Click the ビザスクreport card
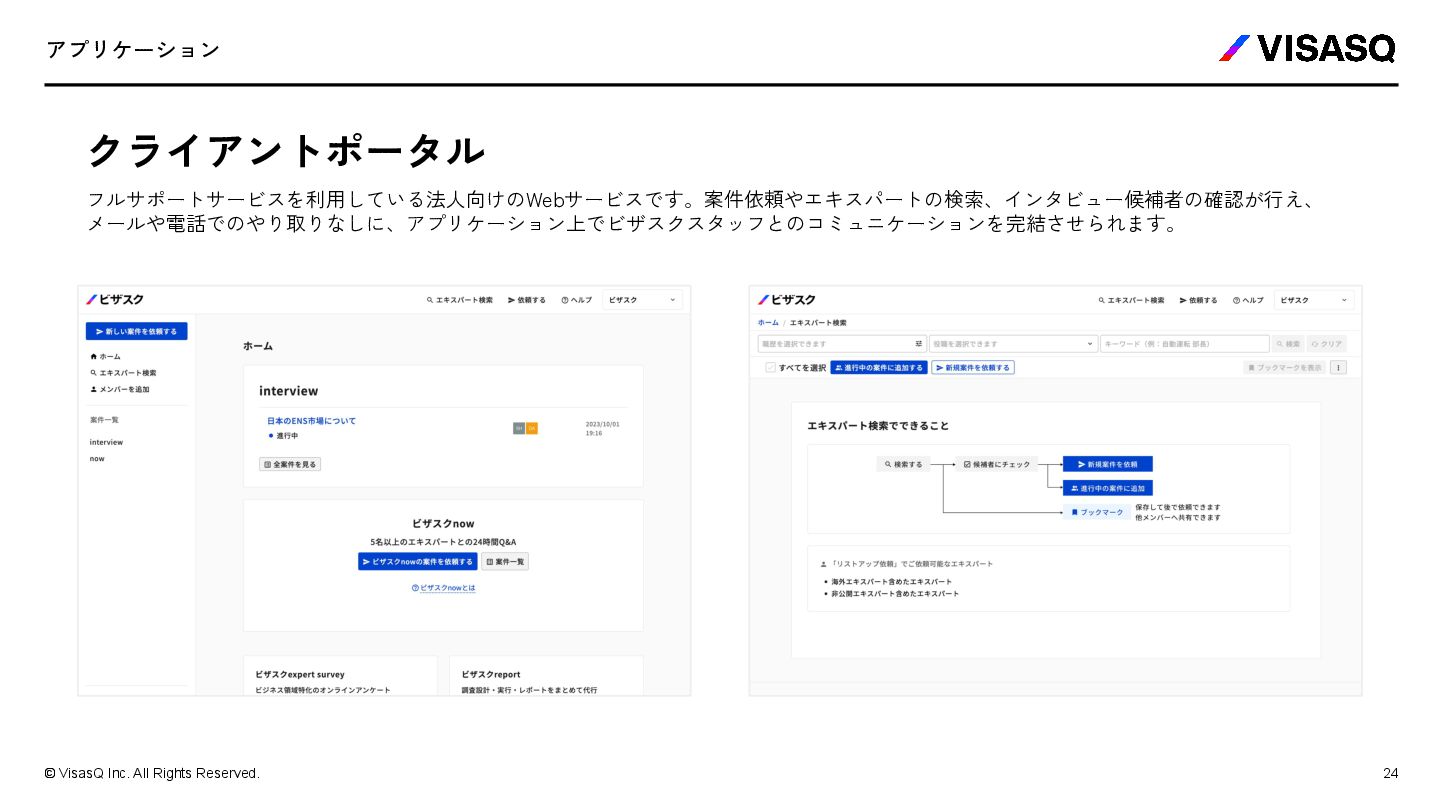Image resolution: width=1440 pixels, height=810 pixels. (546, 675)
